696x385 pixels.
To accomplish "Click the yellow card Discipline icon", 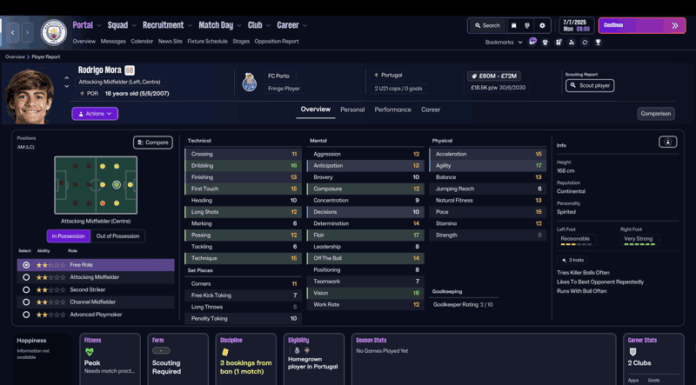I will point(225,352).
